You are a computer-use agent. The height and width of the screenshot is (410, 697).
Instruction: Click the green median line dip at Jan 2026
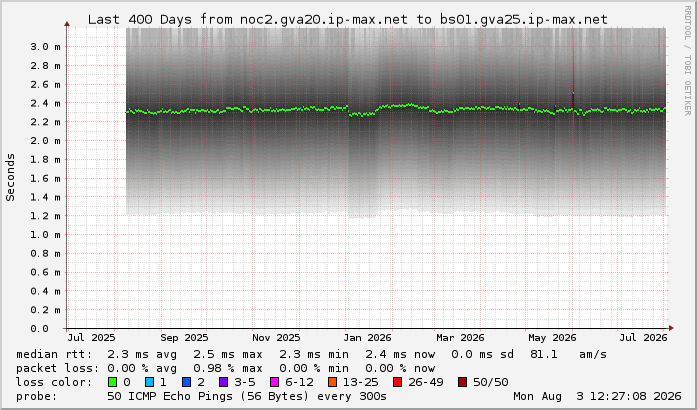(x=361, y=114)
